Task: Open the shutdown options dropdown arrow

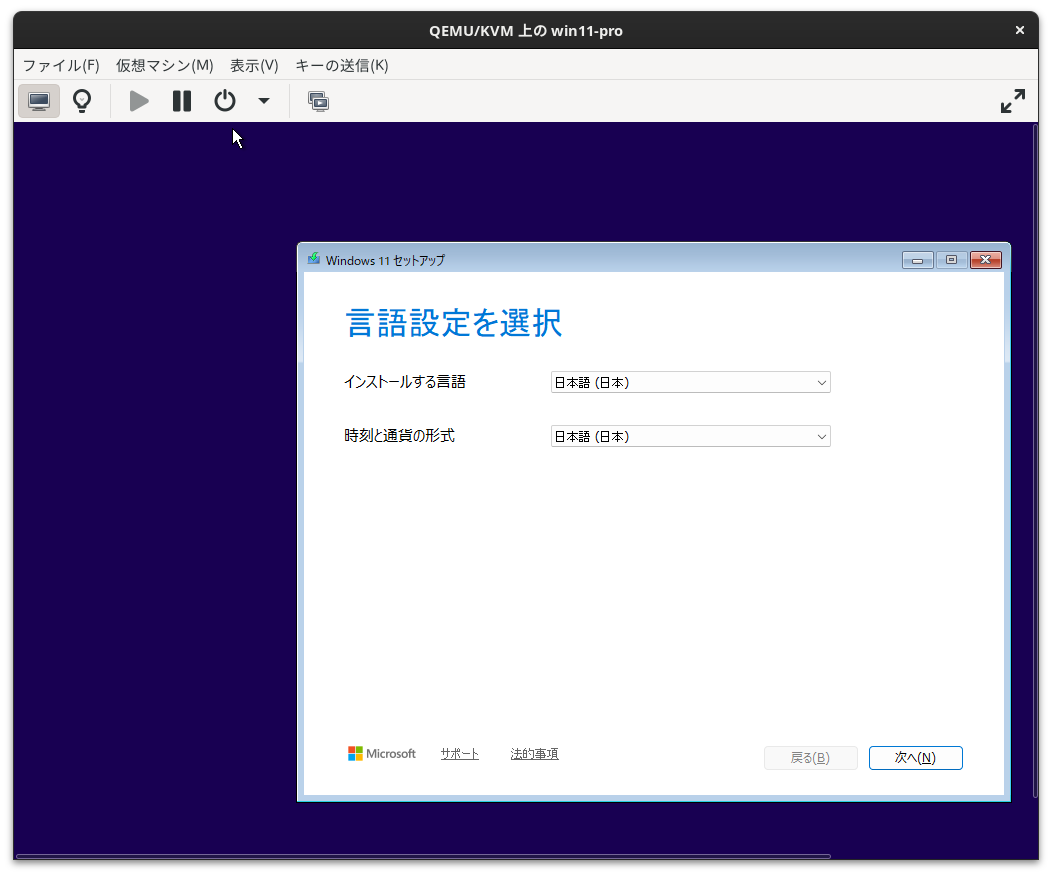Action: point(263,100)
